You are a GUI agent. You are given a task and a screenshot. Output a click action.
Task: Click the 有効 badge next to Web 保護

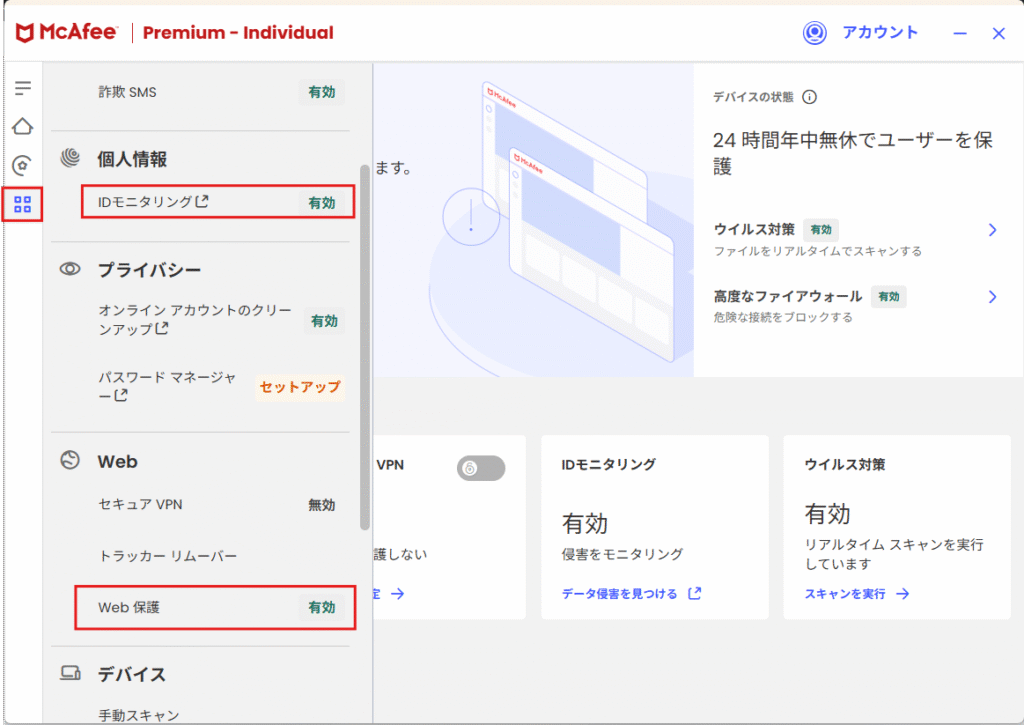[321, 607]
